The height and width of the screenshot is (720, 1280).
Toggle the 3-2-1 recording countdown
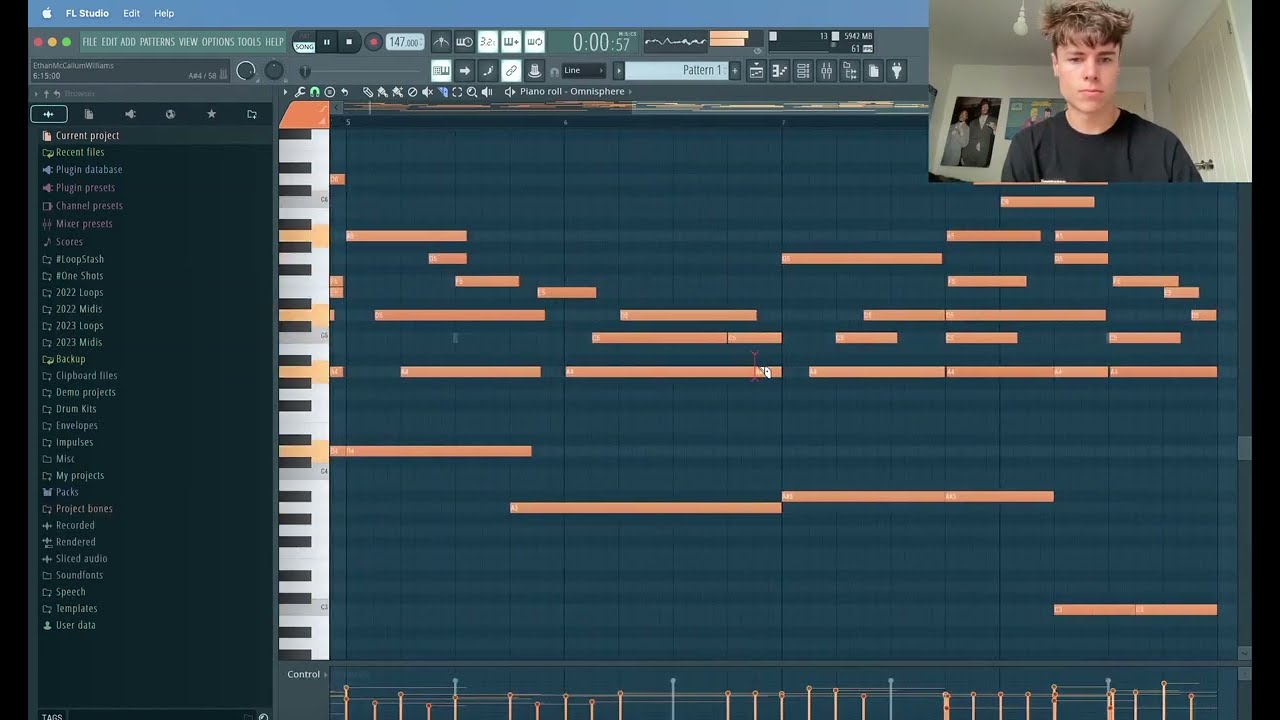pyautogui.click(x=488, y=42)
